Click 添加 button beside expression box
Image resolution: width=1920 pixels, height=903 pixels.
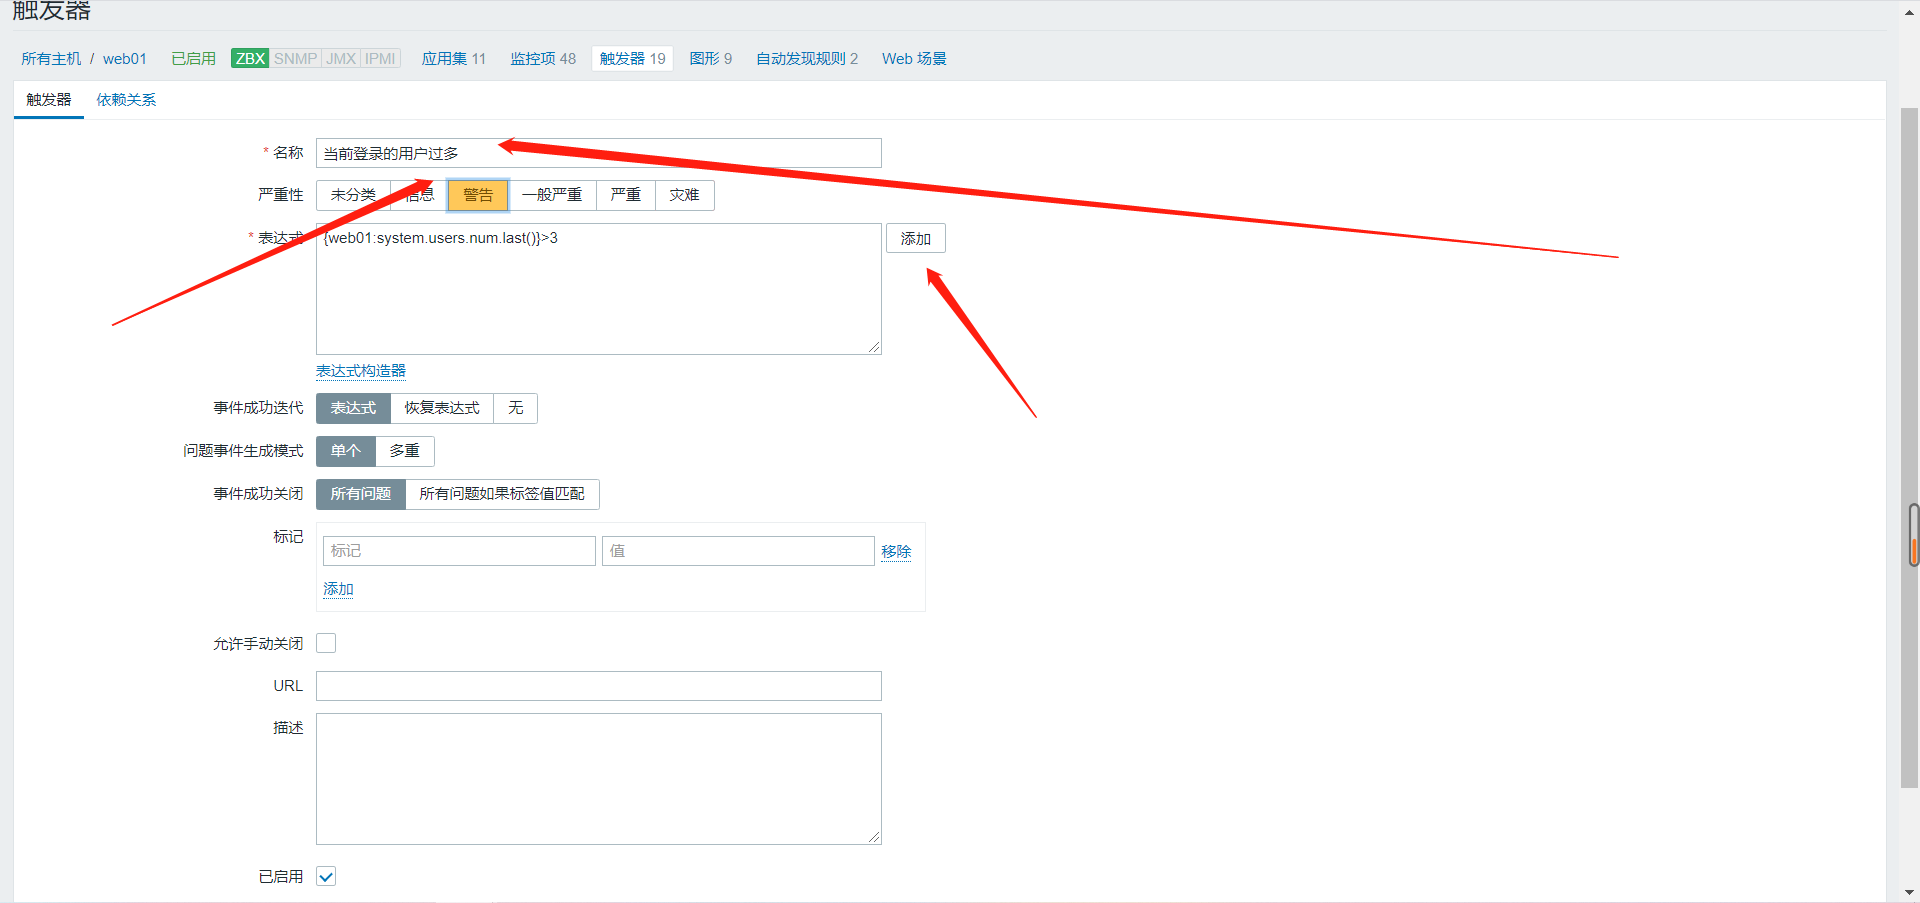click(915, 239)
